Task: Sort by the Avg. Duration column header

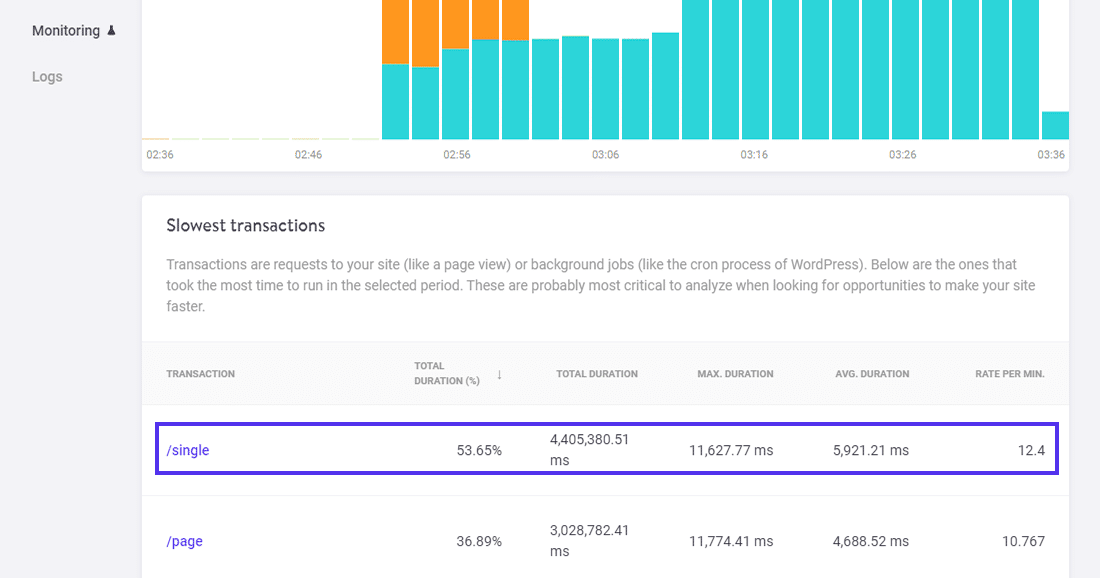Action: [x=872, y=374]
